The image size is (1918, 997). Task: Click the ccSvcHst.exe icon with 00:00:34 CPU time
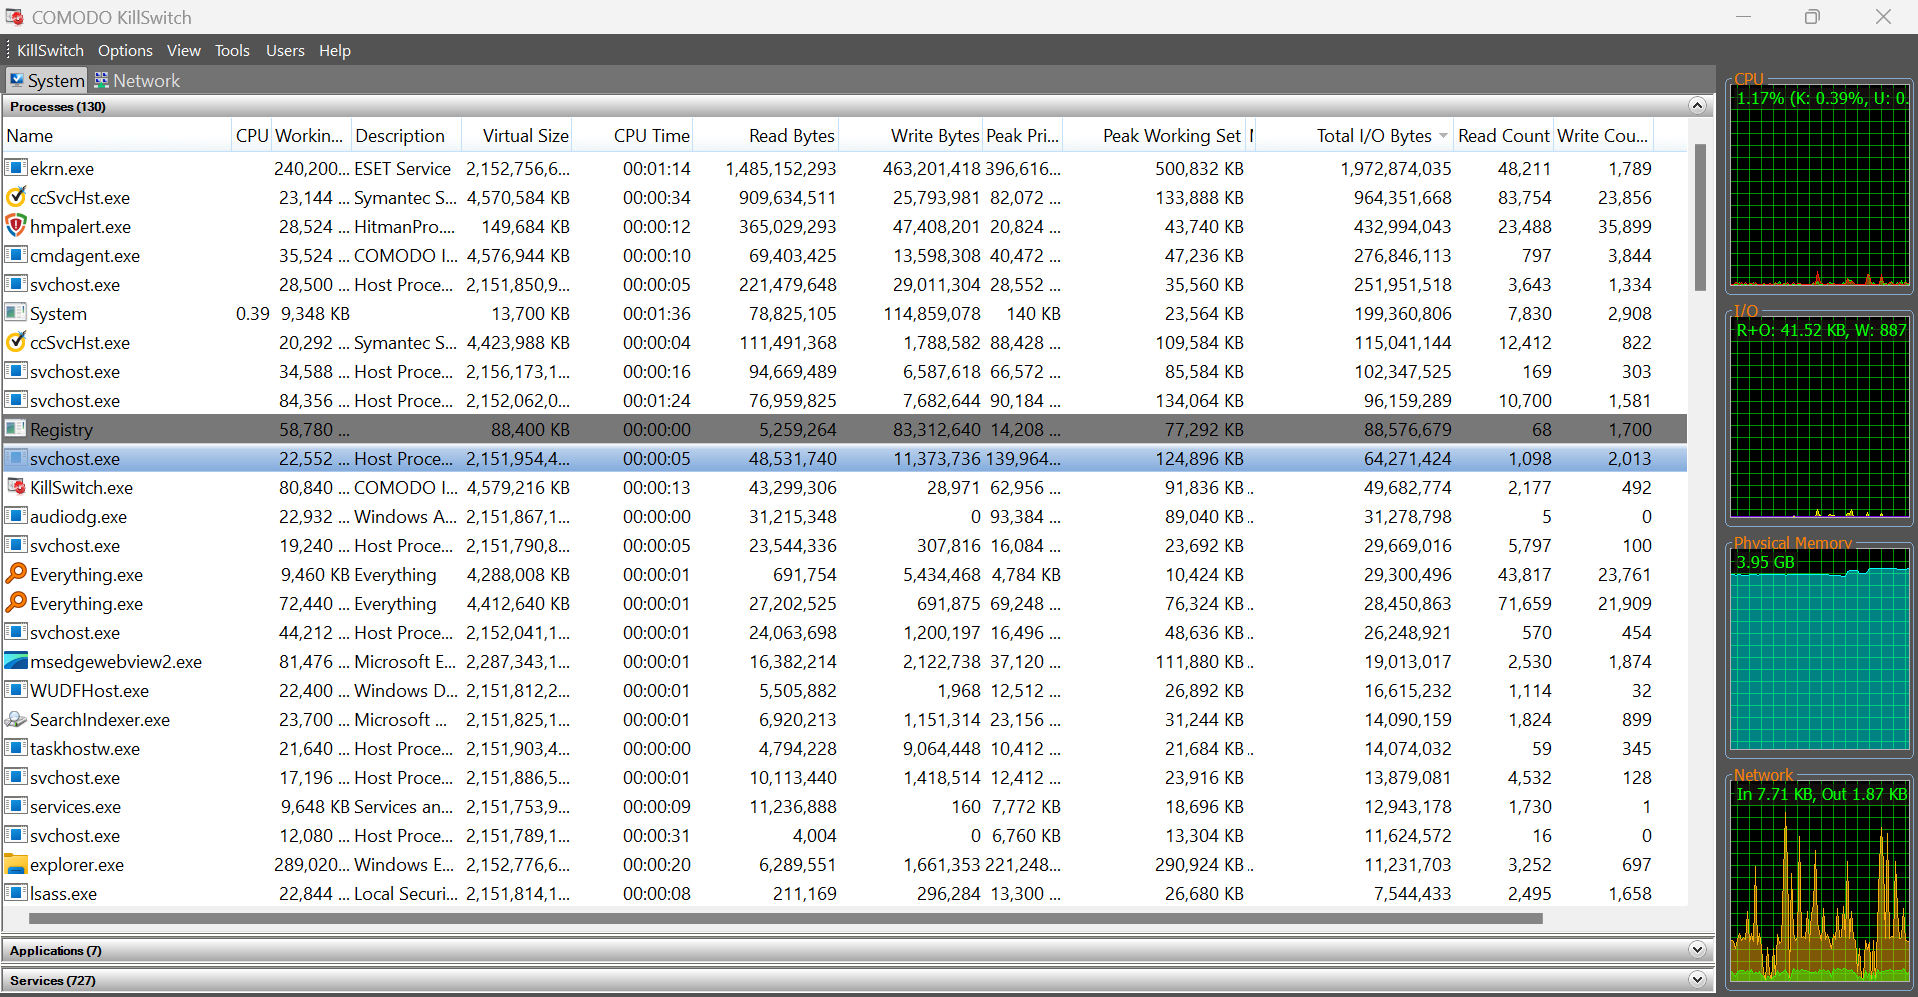pos(15,197)
